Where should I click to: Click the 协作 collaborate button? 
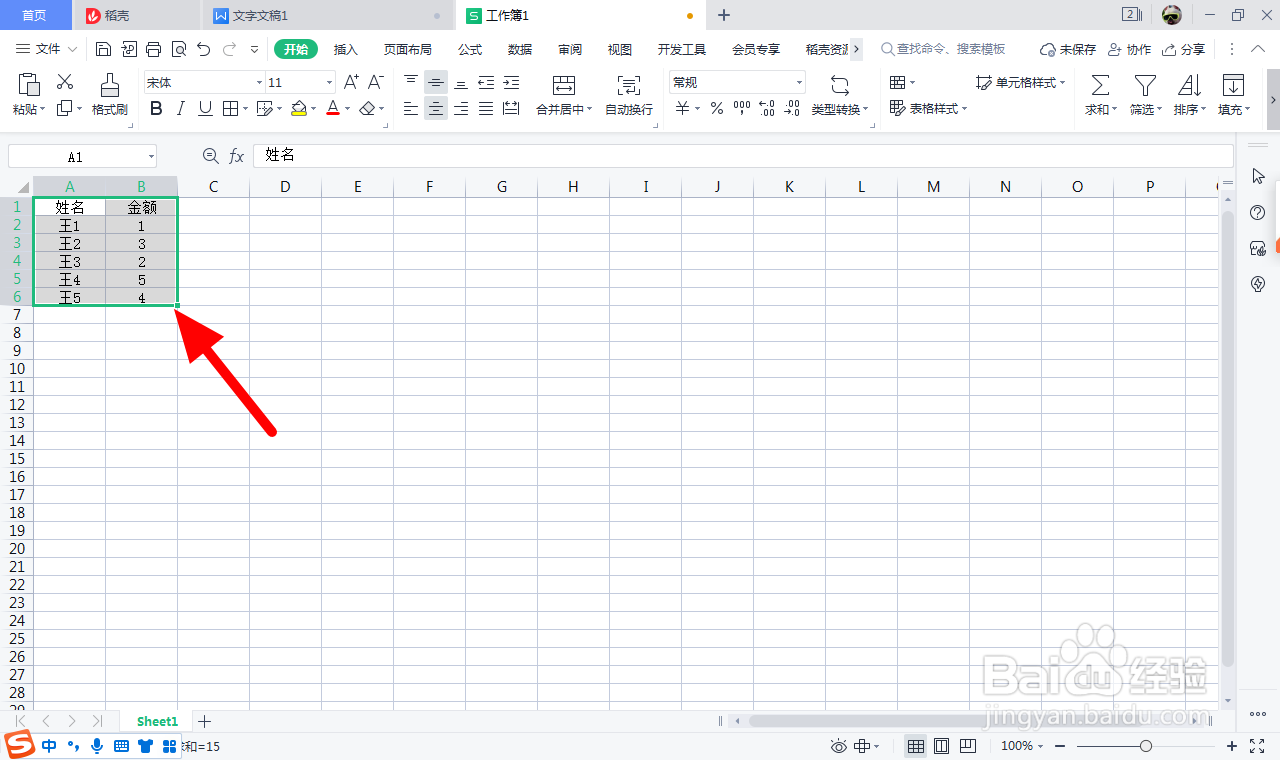tap(1129, 49)
